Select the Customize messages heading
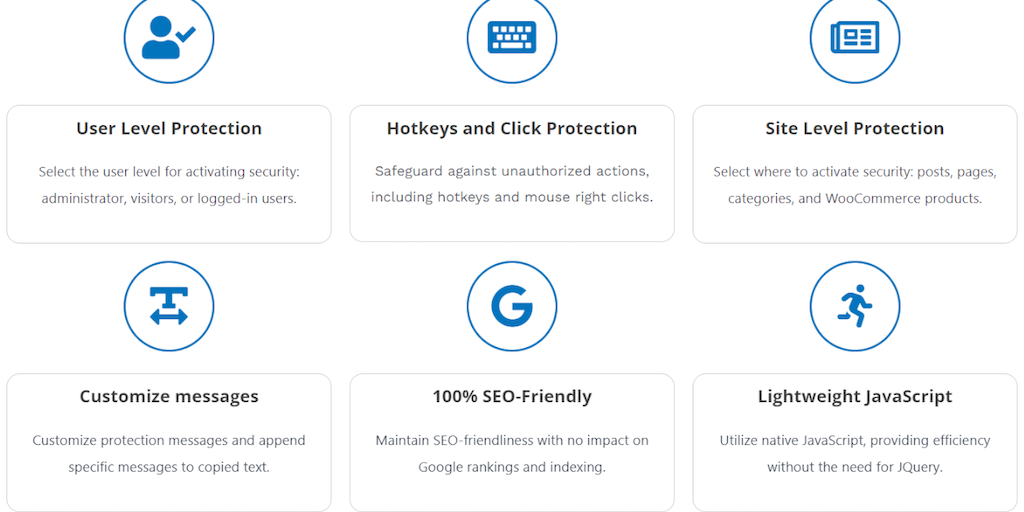The width and height of the screenshot is (1024, 512). pos(169,396)
